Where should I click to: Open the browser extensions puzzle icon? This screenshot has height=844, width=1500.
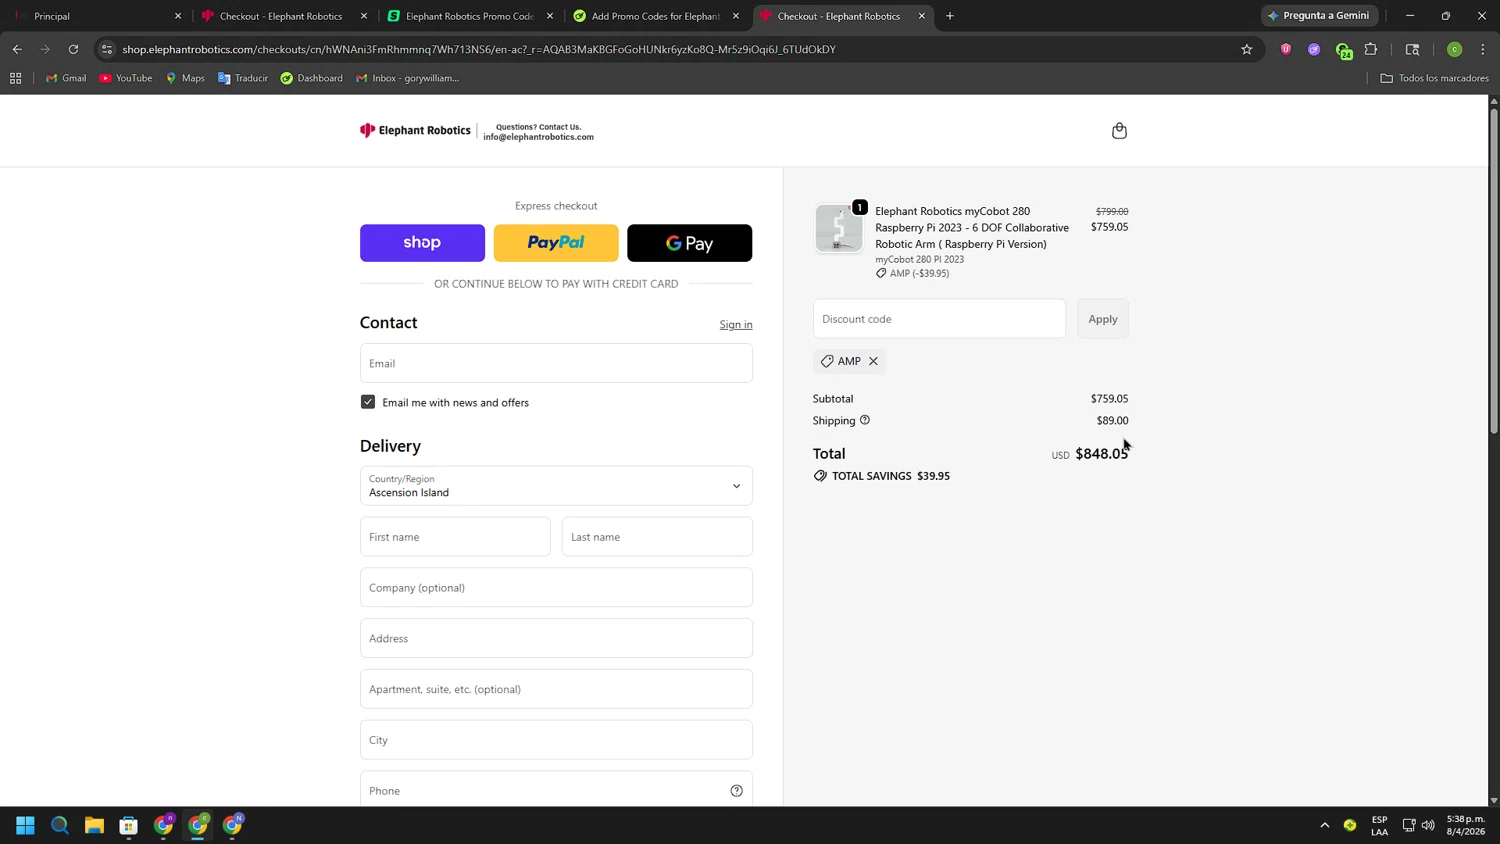pyautogui.click(x=1371, y=49)
